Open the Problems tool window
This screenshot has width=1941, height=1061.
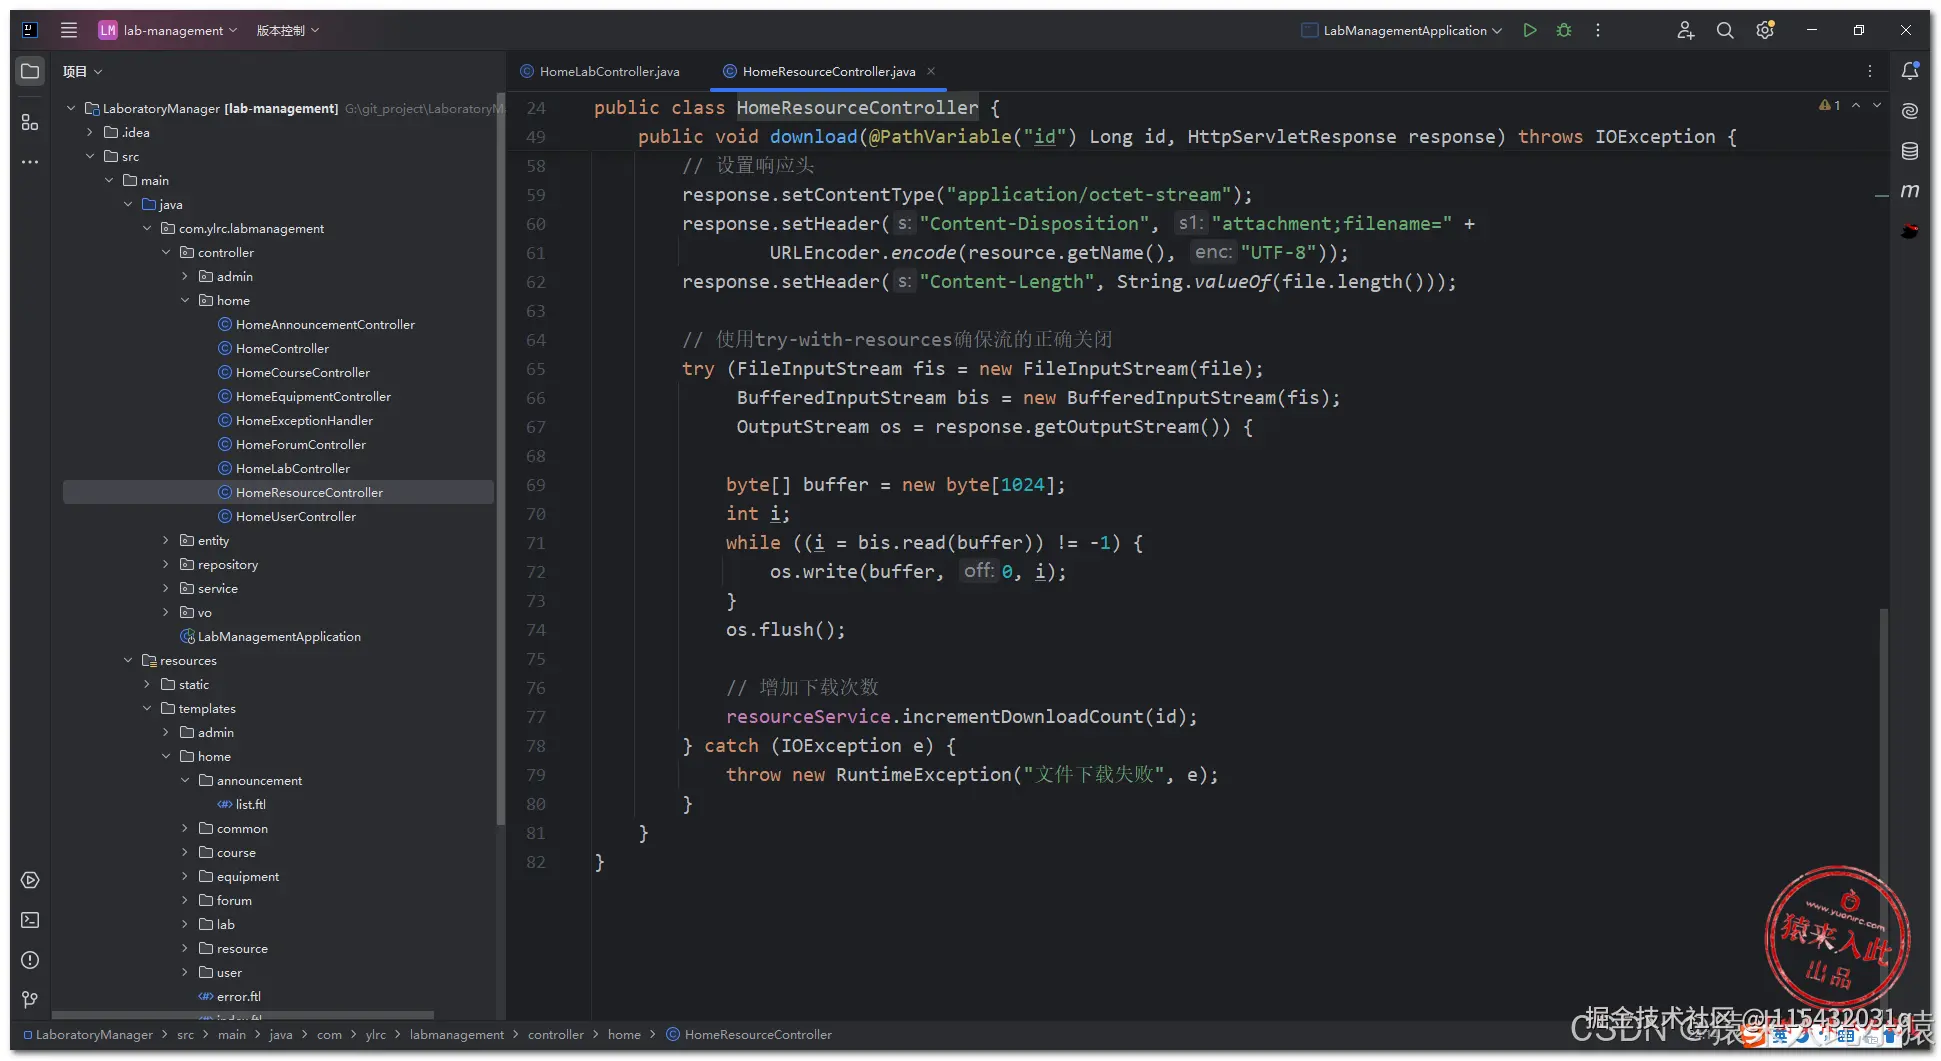point(30,960)
